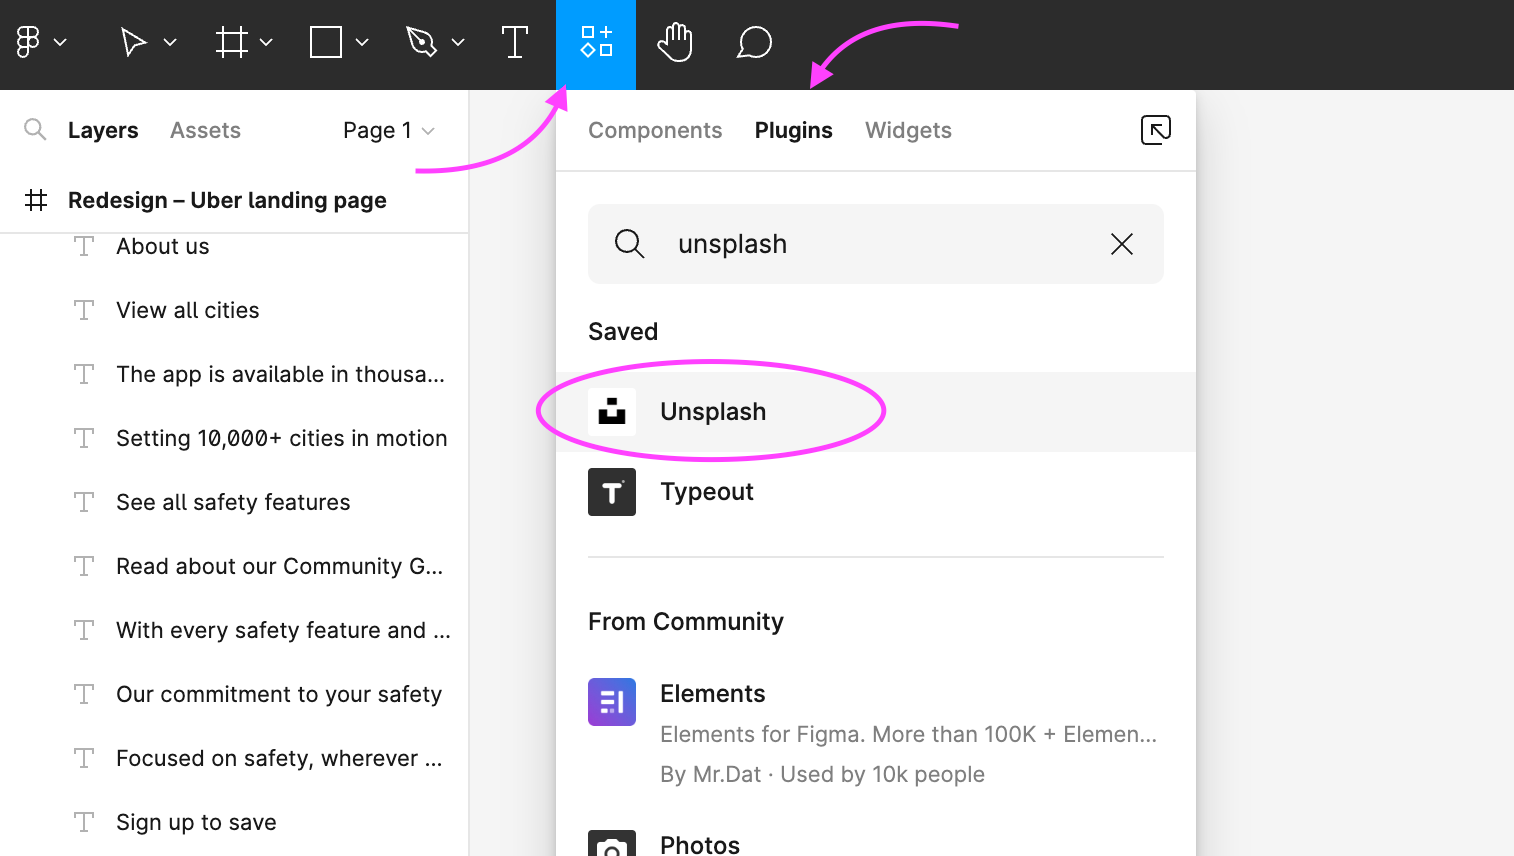Open the Elements community plugin

876,733
